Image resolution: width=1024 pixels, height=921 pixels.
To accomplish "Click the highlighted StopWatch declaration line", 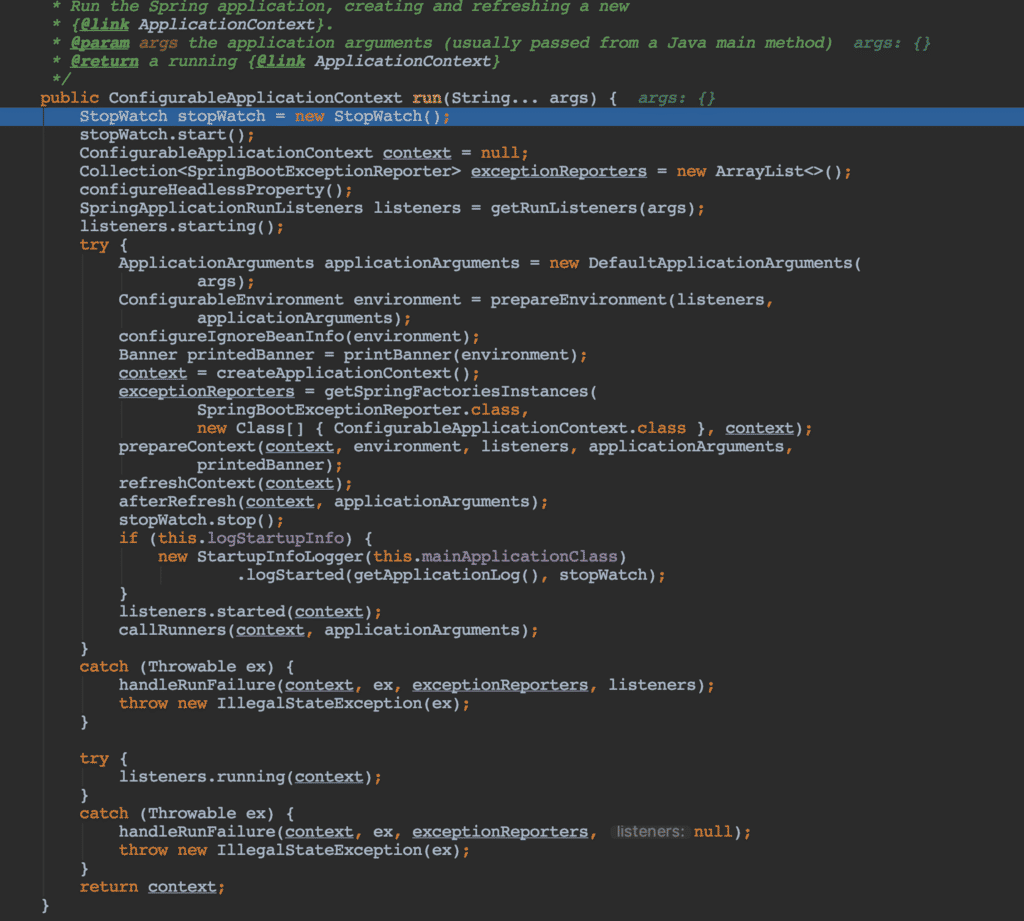I will pos(265,117).
